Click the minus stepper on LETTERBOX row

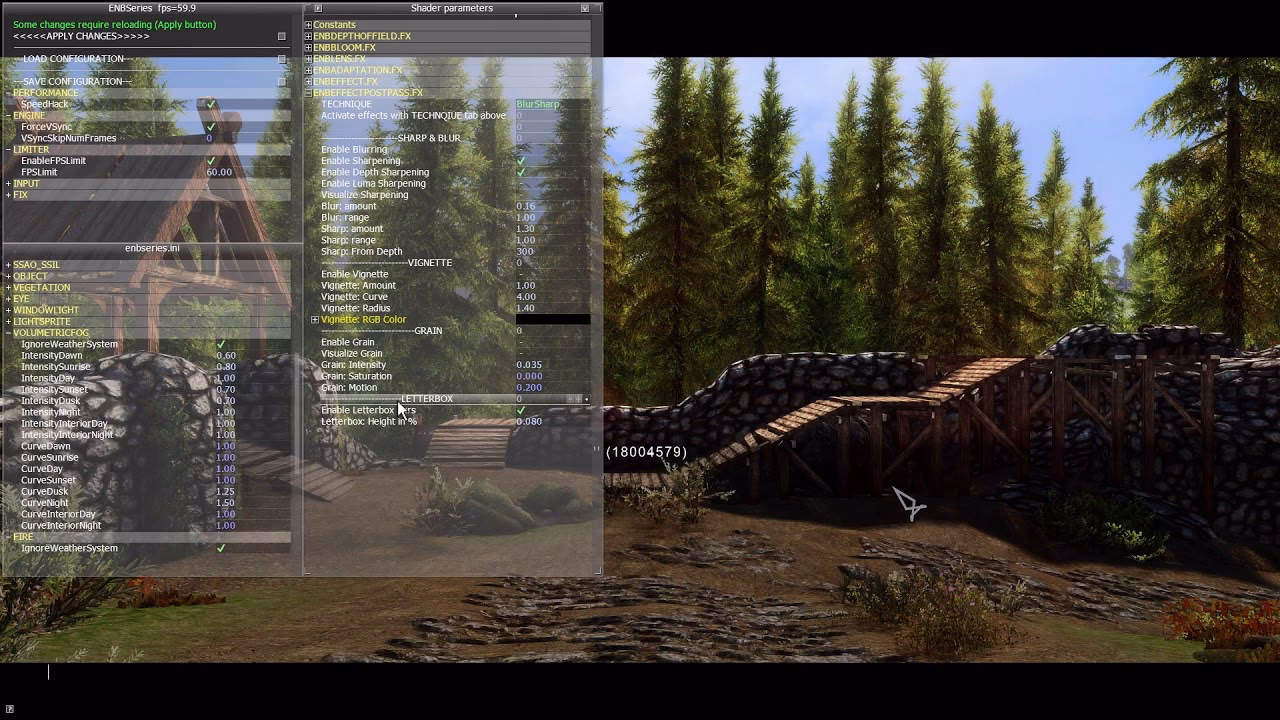click(x=570, y=399)
